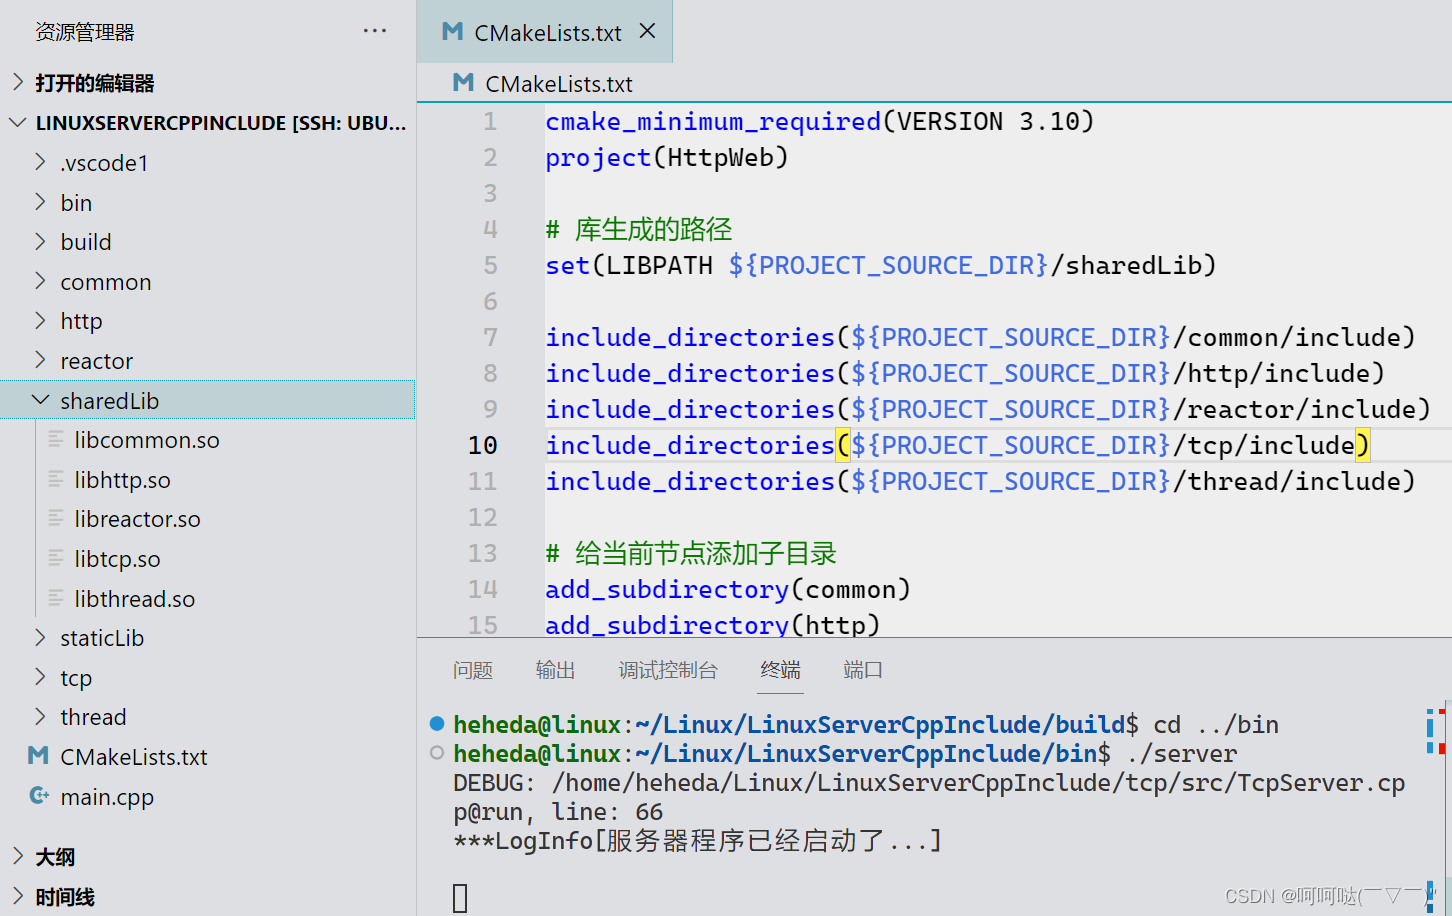This screenshot has width=1452, height=916.
Task: Click the project(HttpWeb) line
Action: [667, 157]
